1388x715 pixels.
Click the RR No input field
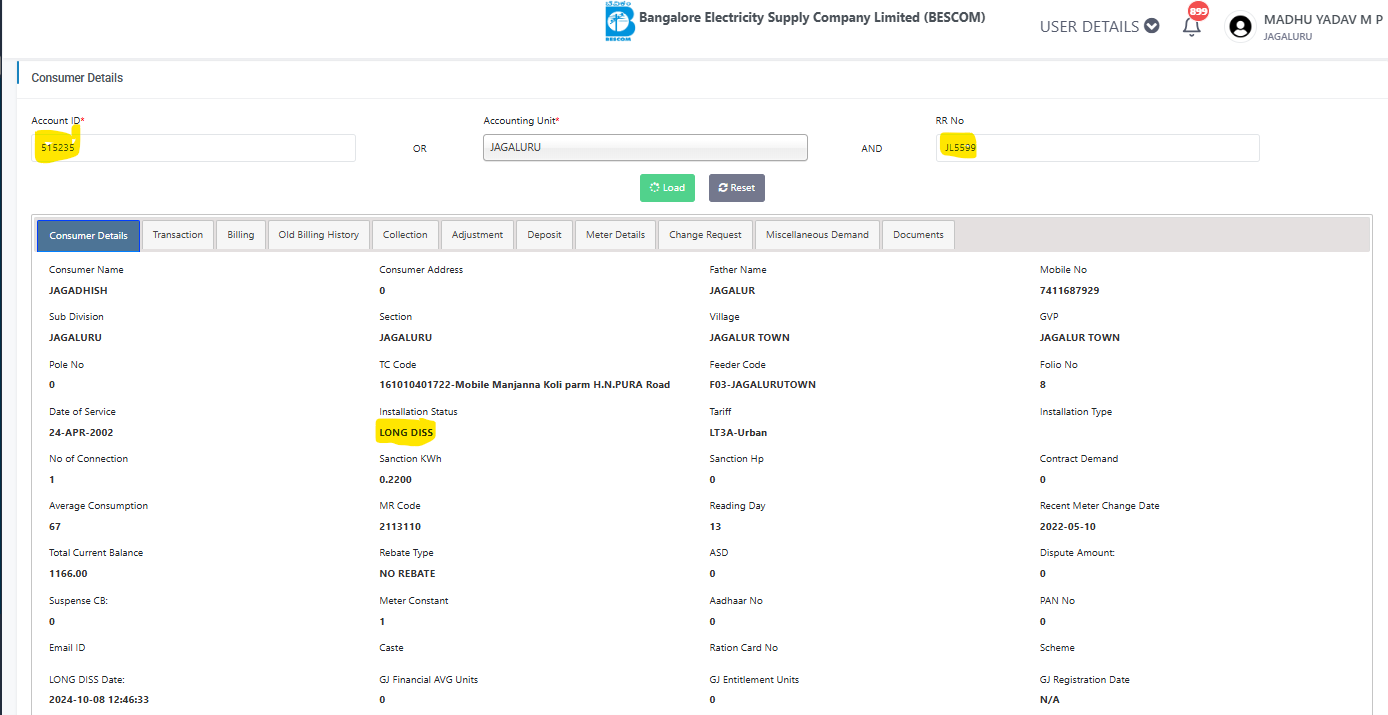coord(1097,148)
